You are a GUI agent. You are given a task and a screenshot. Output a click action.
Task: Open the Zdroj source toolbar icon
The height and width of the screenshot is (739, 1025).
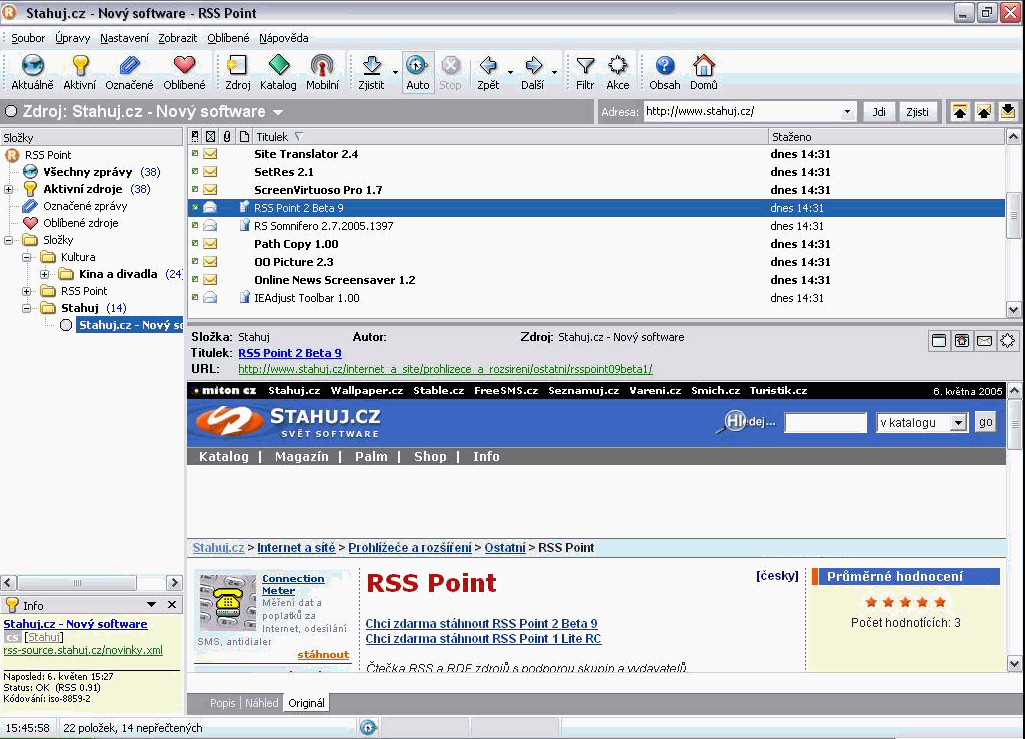click(237, 65)
